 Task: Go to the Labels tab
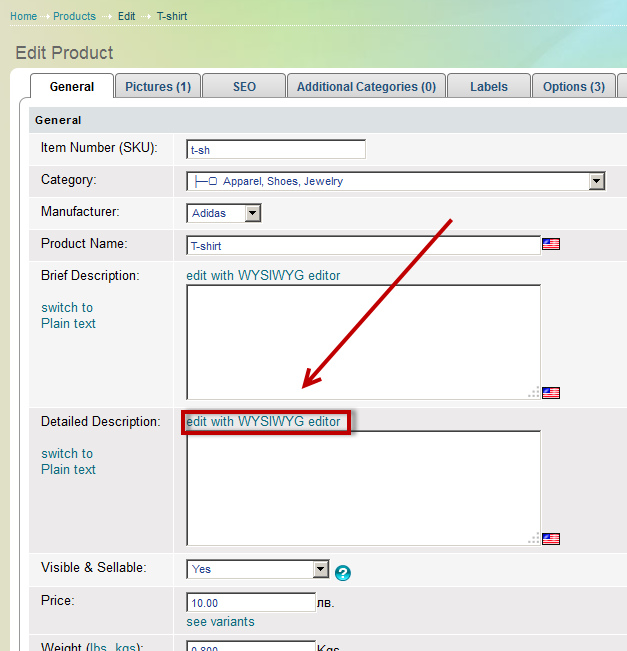488,87
